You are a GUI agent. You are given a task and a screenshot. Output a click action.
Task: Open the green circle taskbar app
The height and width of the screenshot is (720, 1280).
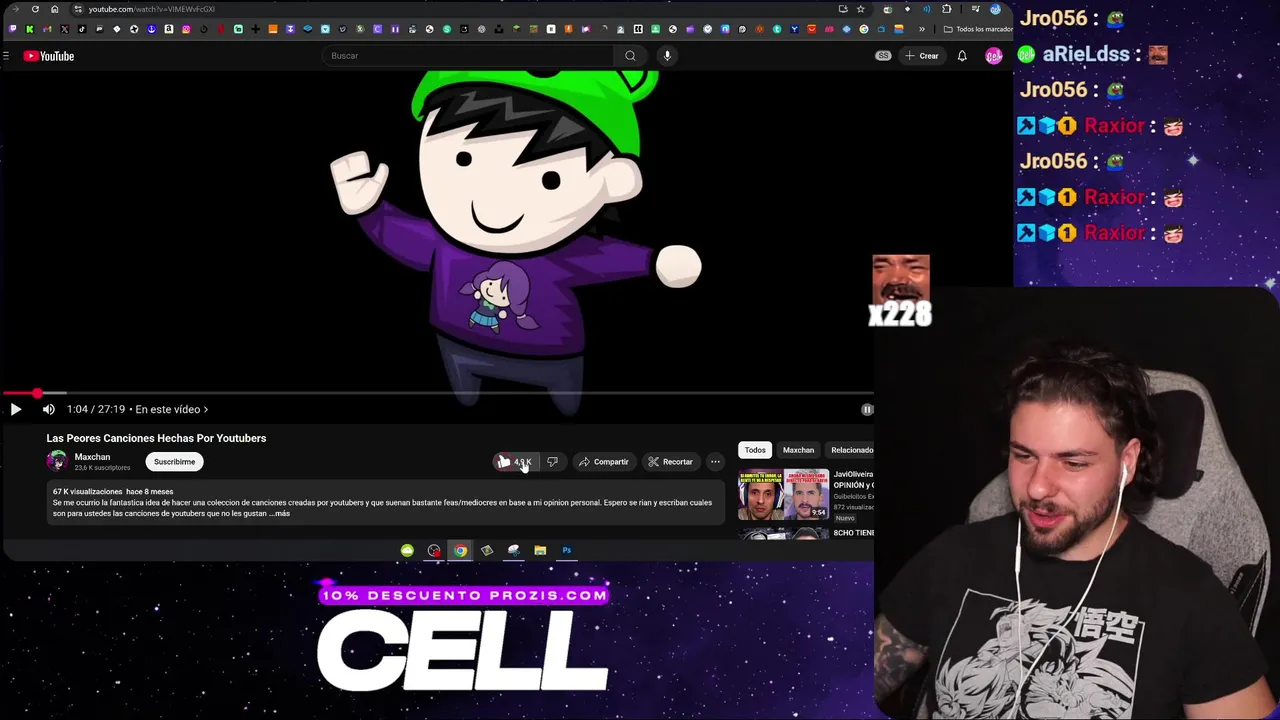pos(407,550)
